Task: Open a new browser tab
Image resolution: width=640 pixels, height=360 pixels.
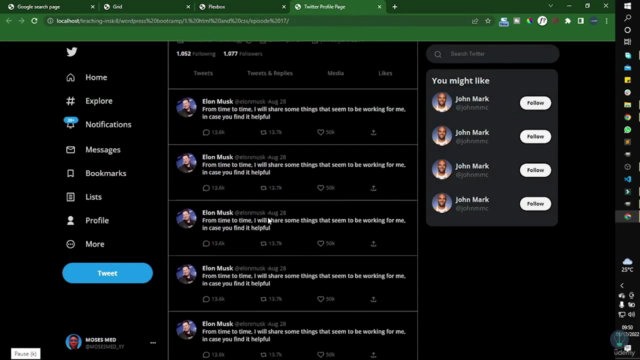Action: click(x=395, y=7)
